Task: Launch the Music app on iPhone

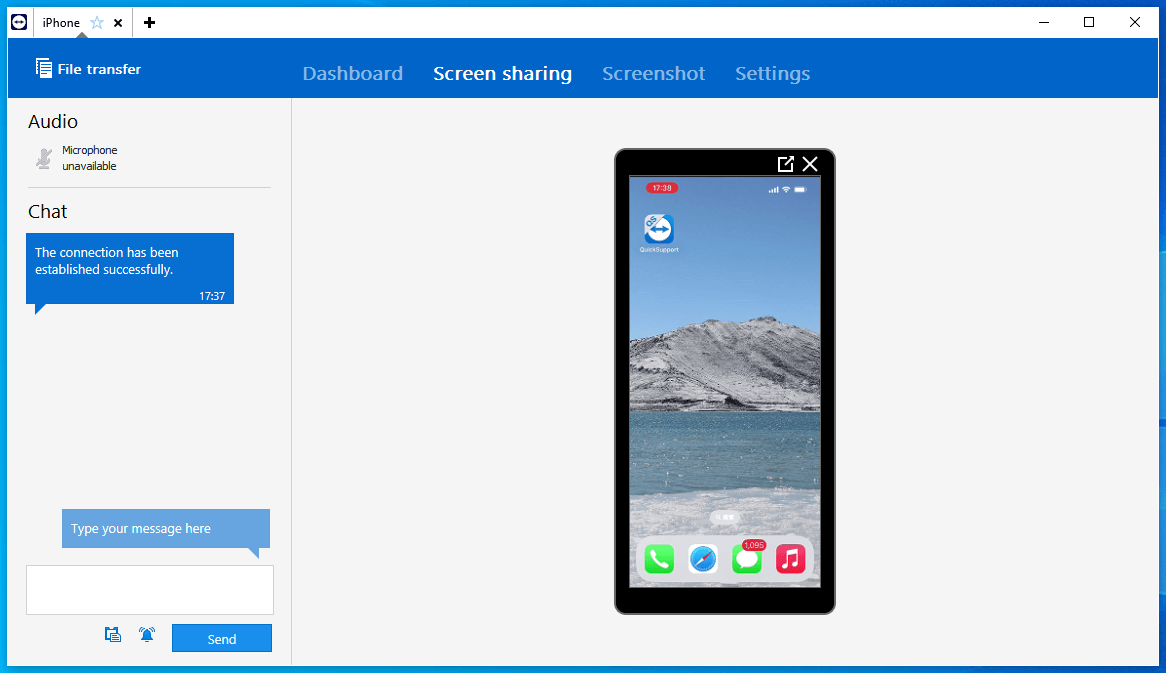Action: (x=790, y=559)
